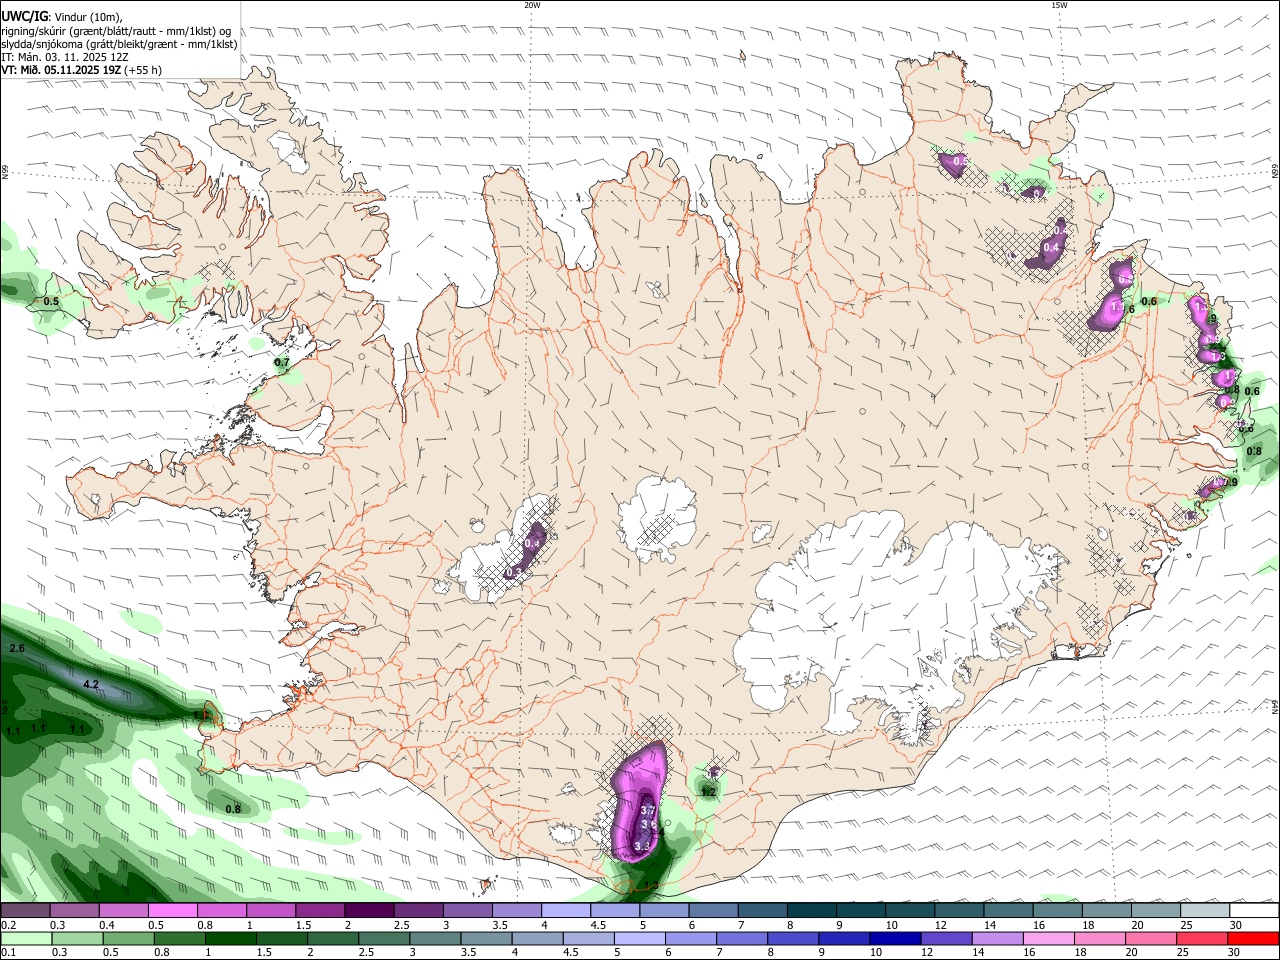Click the dark teal swatch at 9 in the top legend row
Screen dimensions: 1280x960
coord(860,911)
